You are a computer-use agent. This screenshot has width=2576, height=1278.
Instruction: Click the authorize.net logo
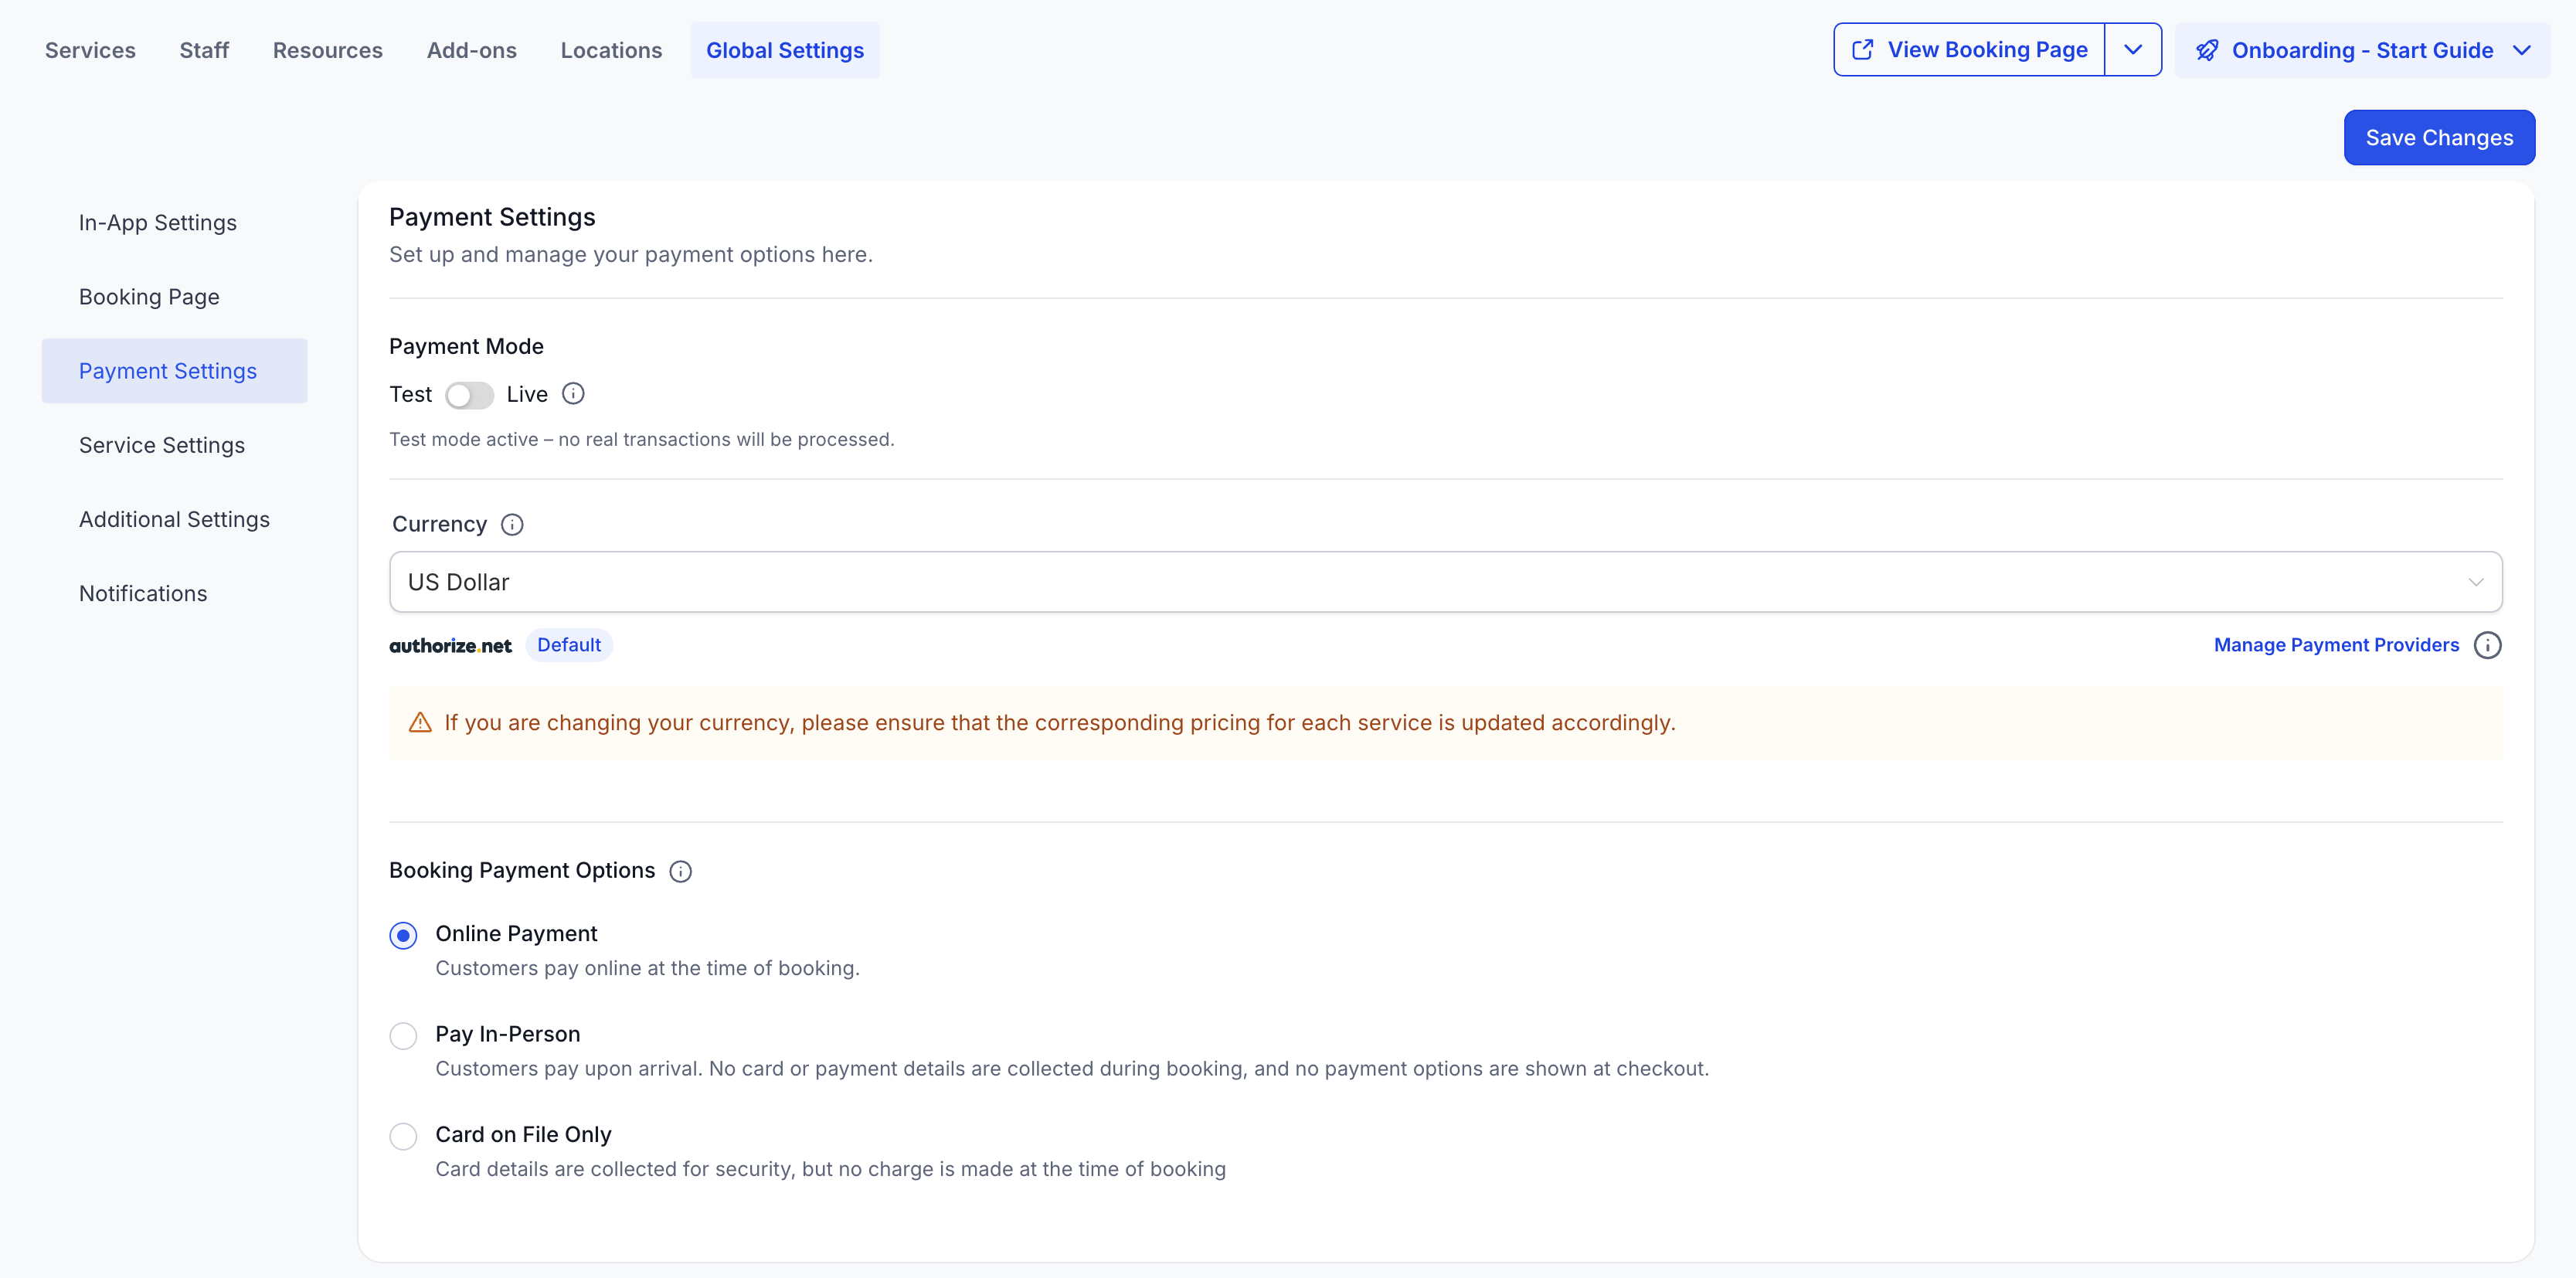(450, 646)
